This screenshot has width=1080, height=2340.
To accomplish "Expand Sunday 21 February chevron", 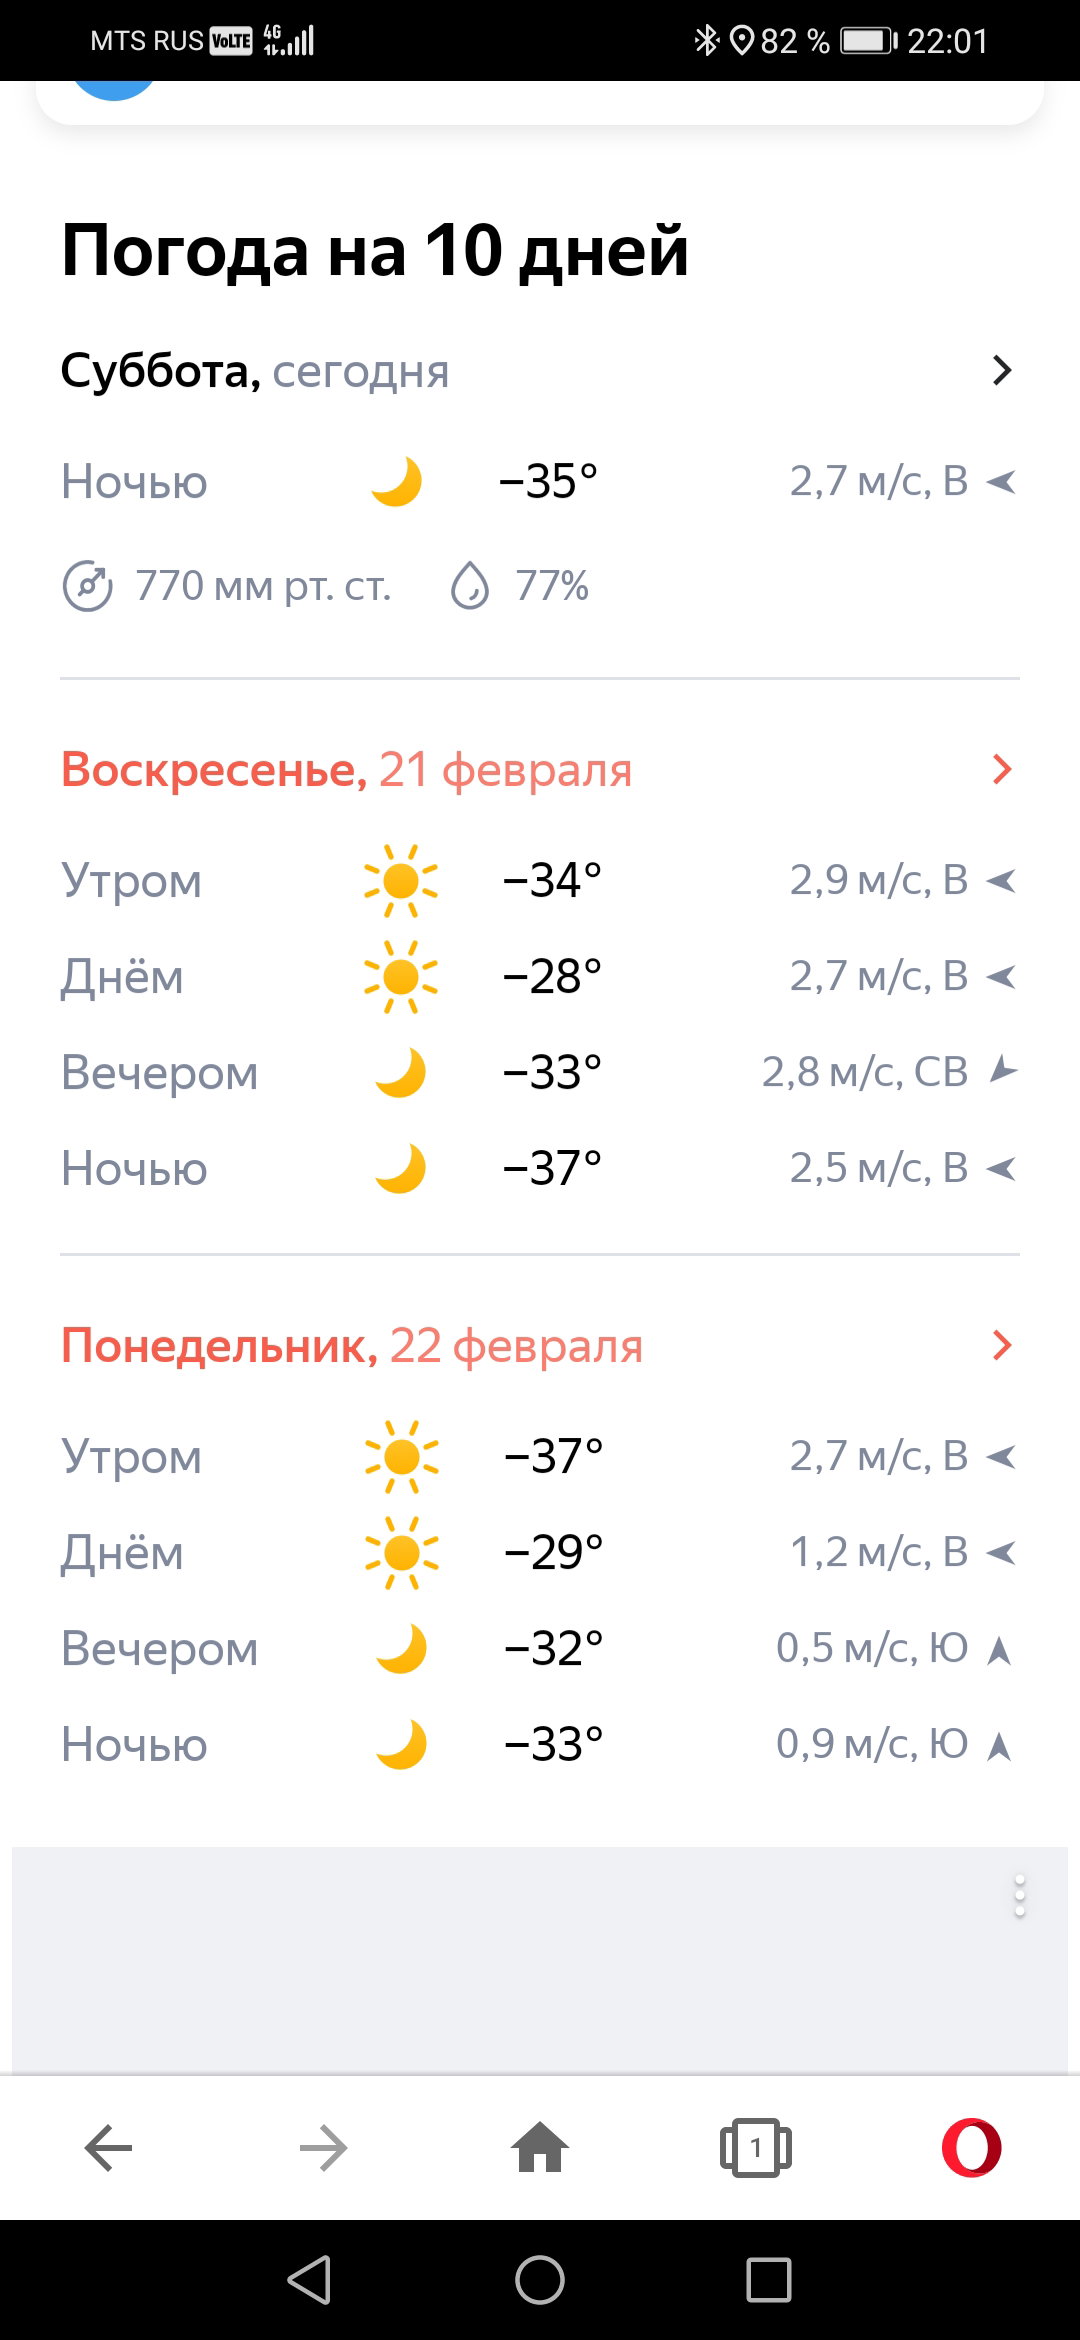I will [1002, 769].
